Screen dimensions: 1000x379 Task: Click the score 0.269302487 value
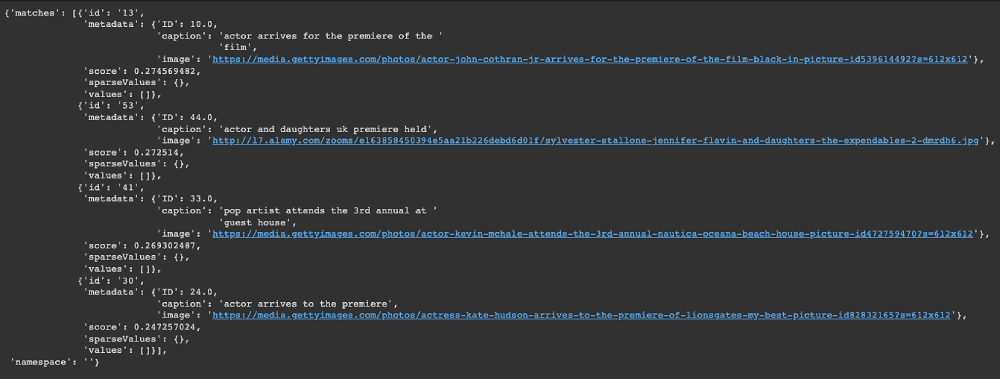[165, 246]
